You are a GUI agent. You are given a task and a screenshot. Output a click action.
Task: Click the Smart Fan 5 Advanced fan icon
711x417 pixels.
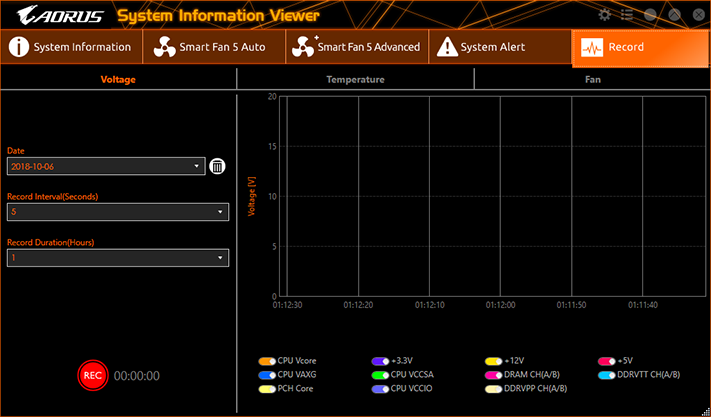(x=301, y=47)
